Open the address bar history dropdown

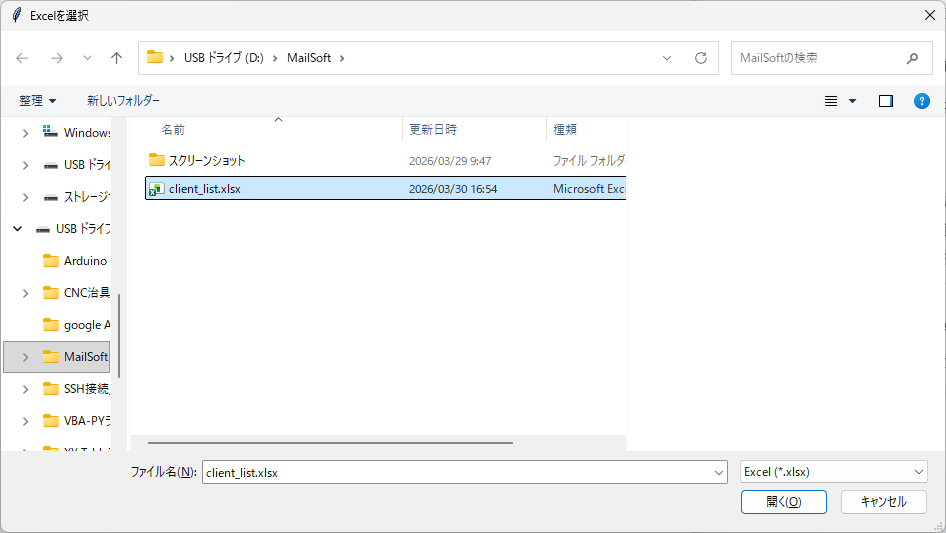[667, 58]
